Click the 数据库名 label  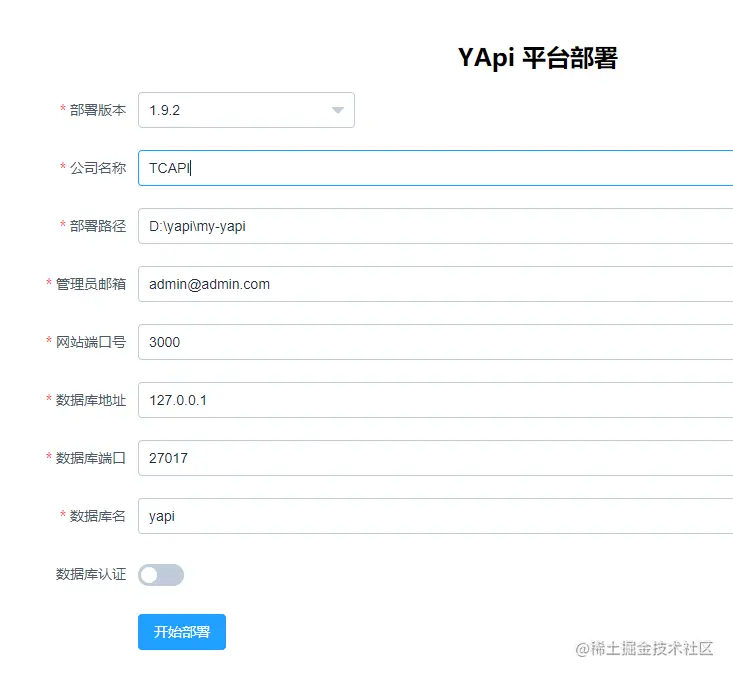pos(98,516)
